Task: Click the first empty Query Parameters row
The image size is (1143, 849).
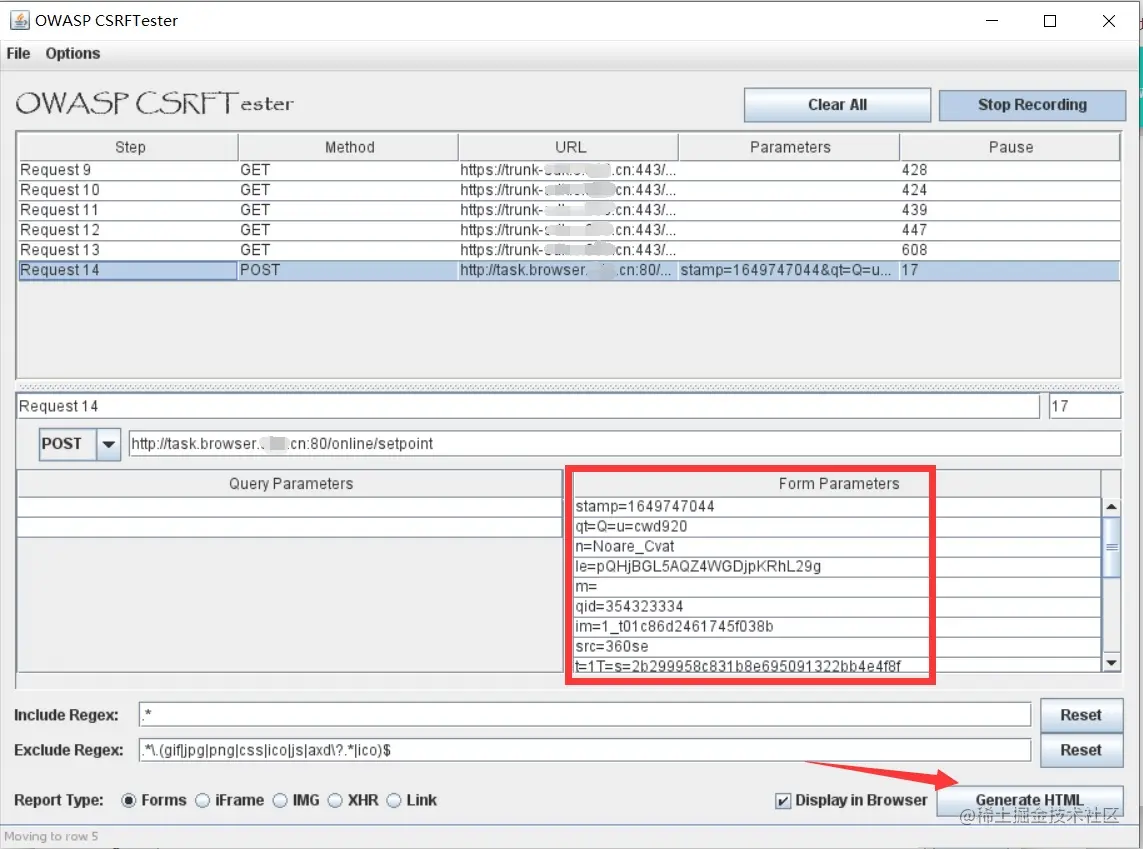Action: click(x=289, y=507)
